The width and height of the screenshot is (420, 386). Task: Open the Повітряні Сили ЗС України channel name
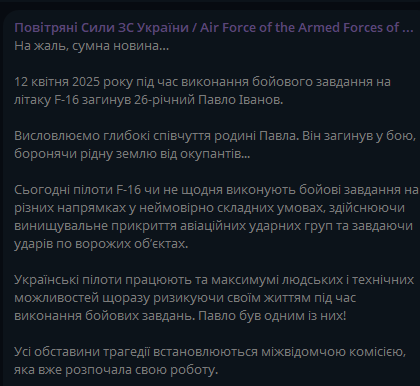click(x=101, y=28)
